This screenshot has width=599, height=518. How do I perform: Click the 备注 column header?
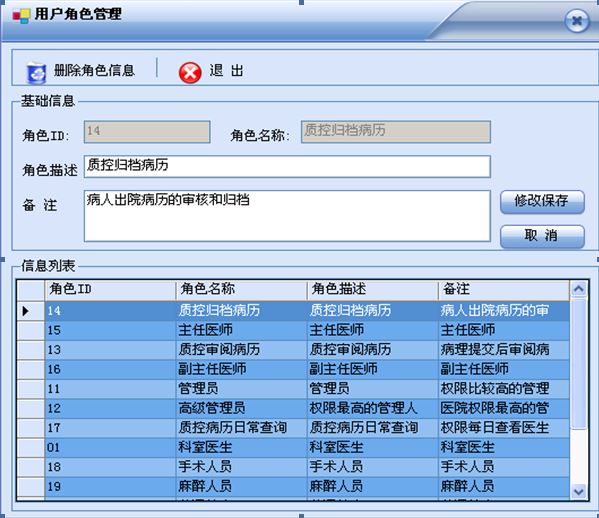(x=503, y=290)
